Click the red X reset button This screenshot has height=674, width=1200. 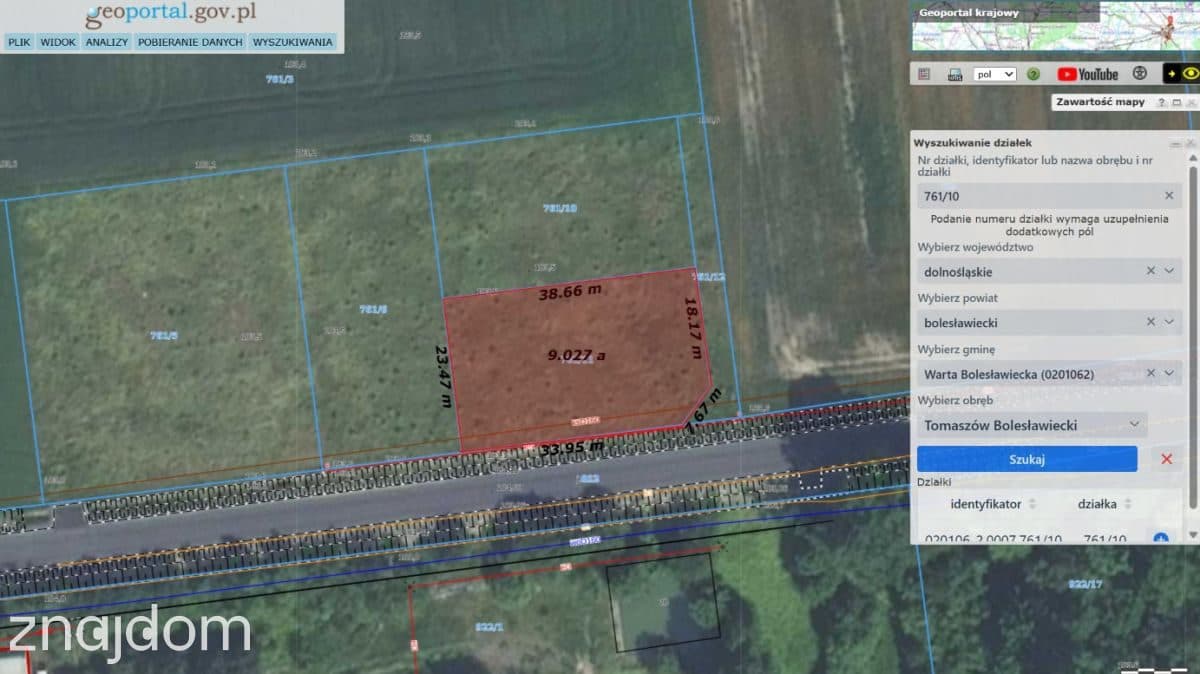(1166, 459)
